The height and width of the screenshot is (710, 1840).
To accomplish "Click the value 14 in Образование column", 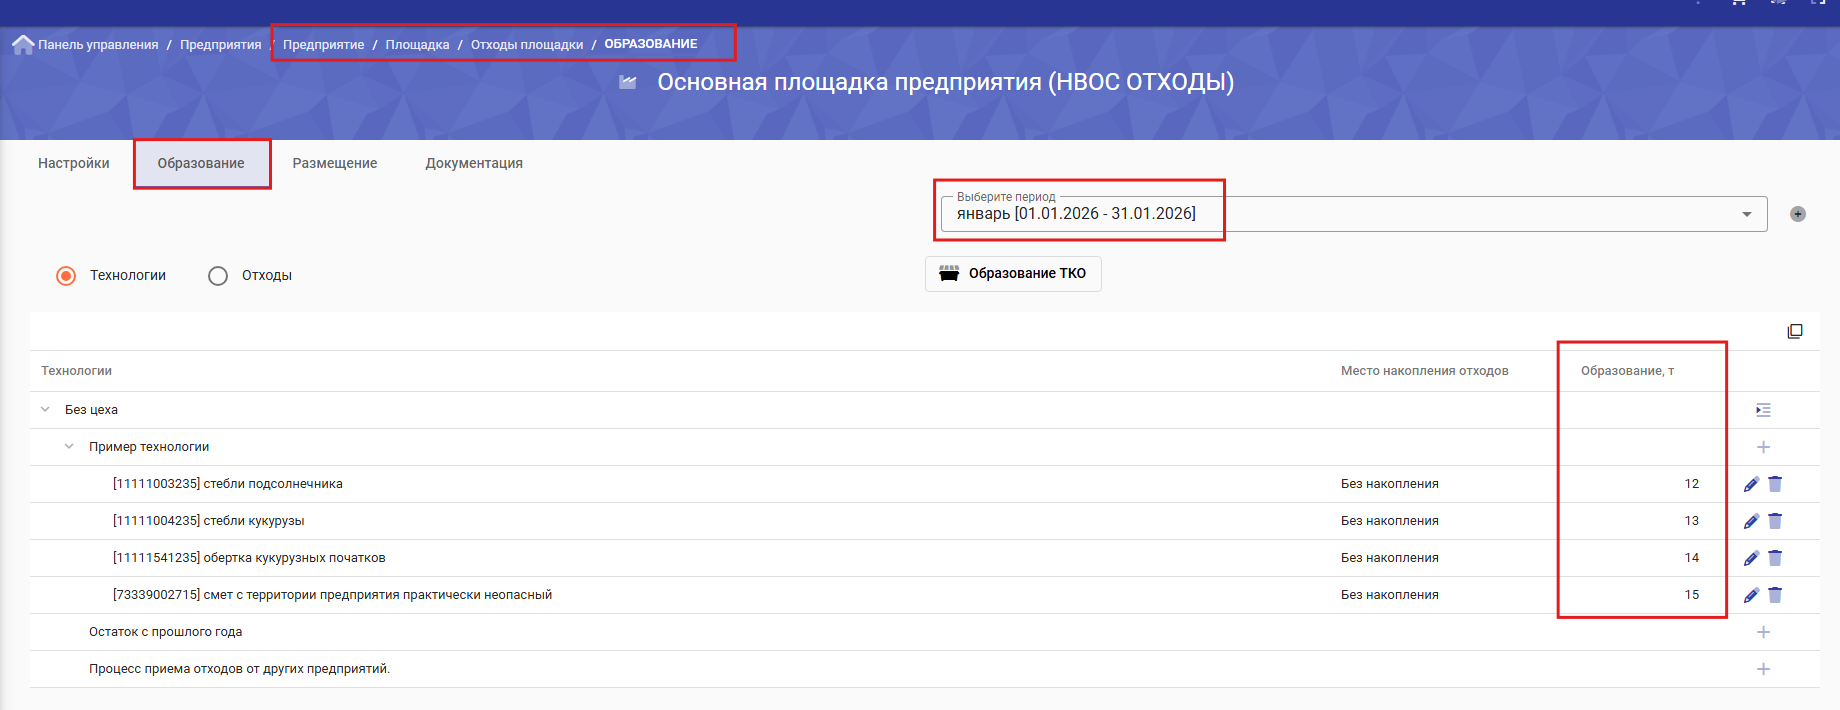I will point(1691,558).
